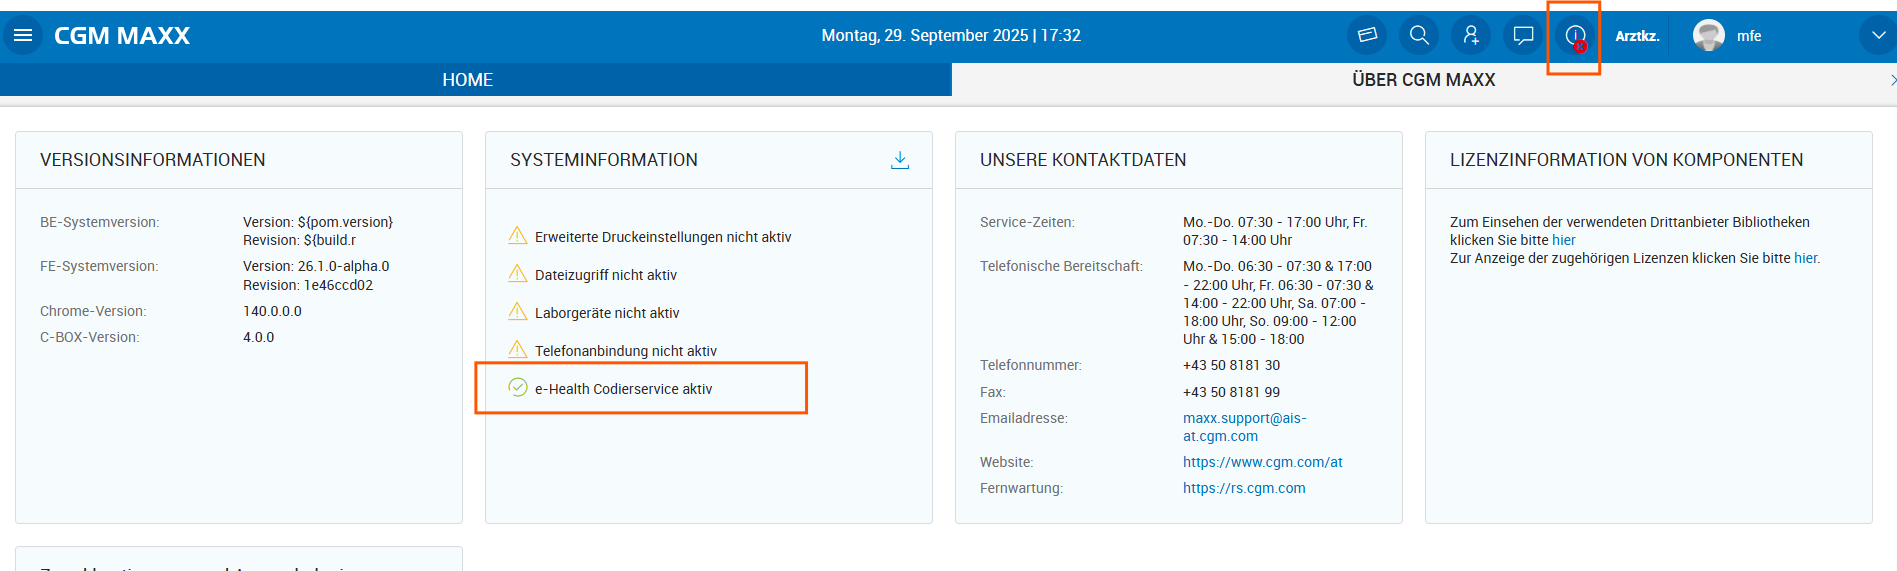Open the Arztkz. selector
1897x571 pixels.
tap(1637, 36)
